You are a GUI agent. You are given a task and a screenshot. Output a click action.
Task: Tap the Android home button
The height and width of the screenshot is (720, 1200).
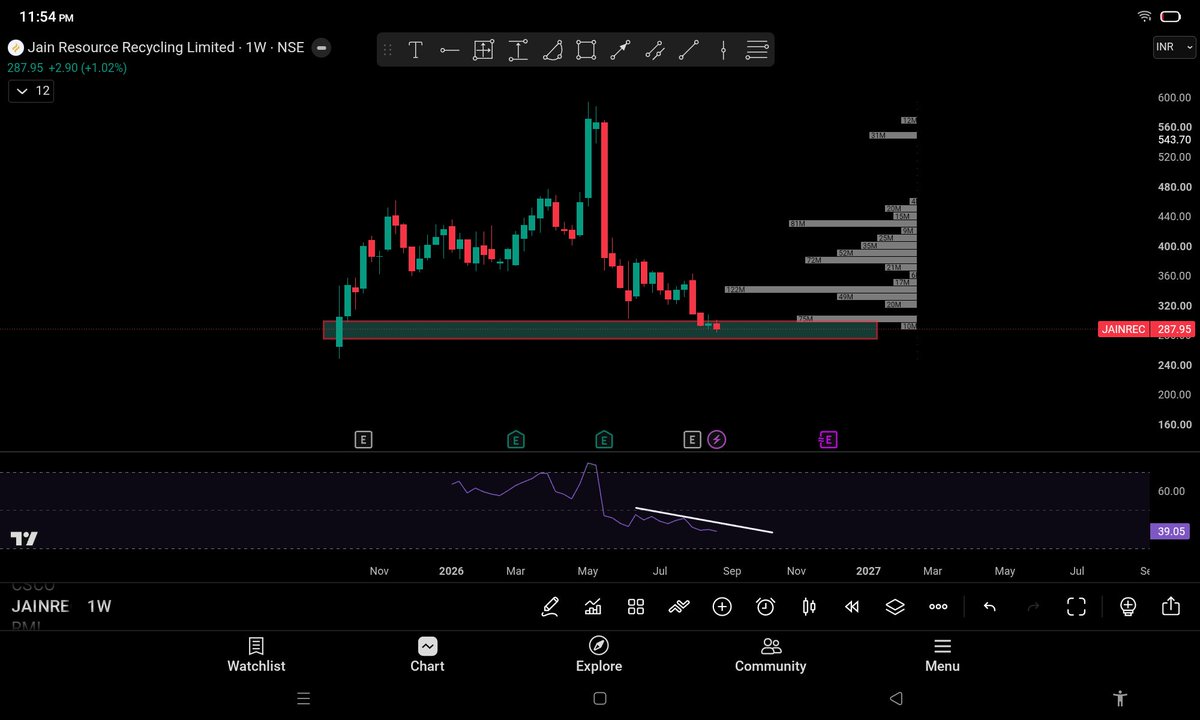[600, 698]
